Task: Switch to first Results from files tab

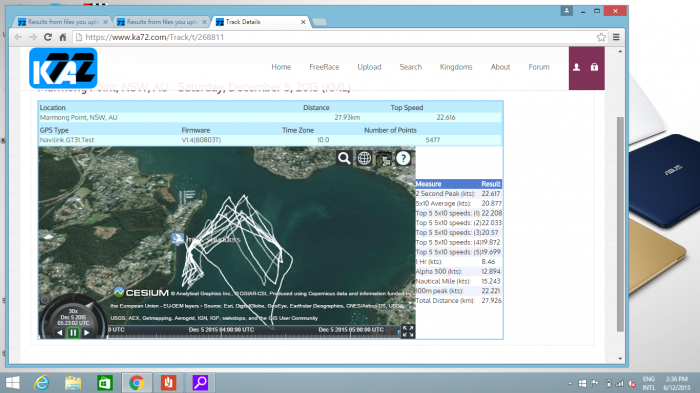Action: [62, 21]
